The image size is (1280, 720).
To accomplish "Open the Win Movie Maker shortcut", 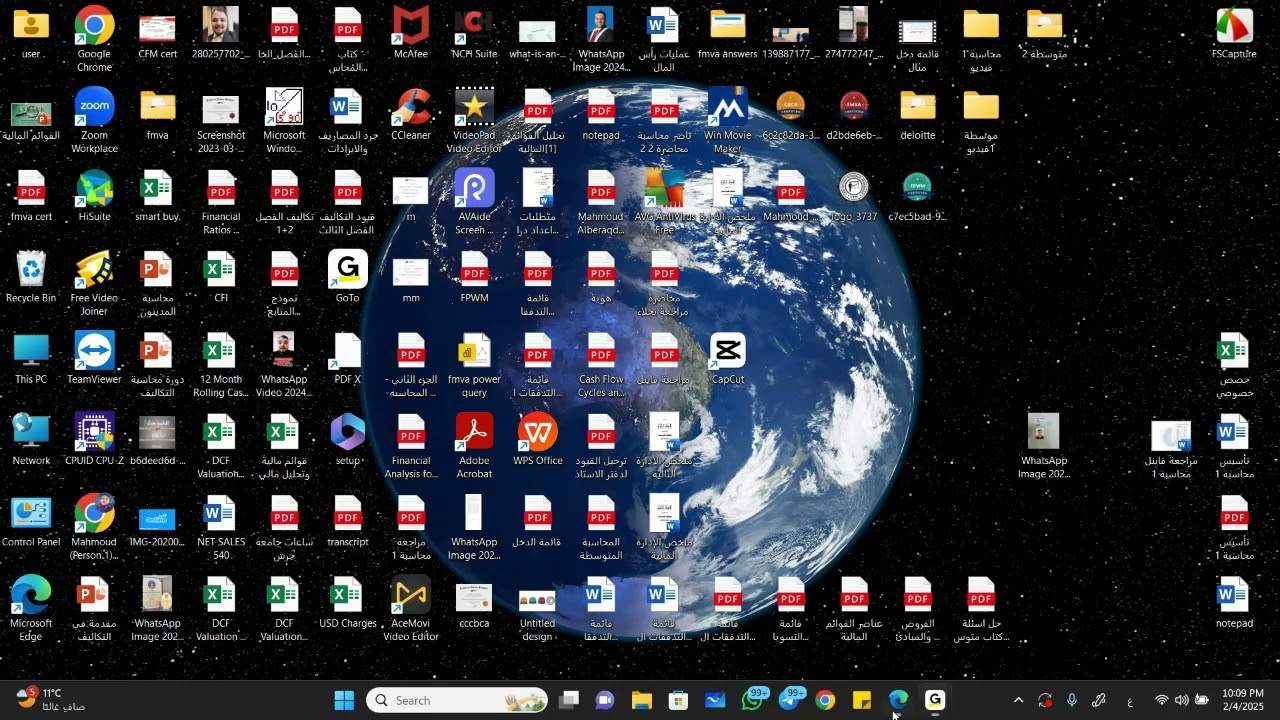I will [x=727, y=120].
